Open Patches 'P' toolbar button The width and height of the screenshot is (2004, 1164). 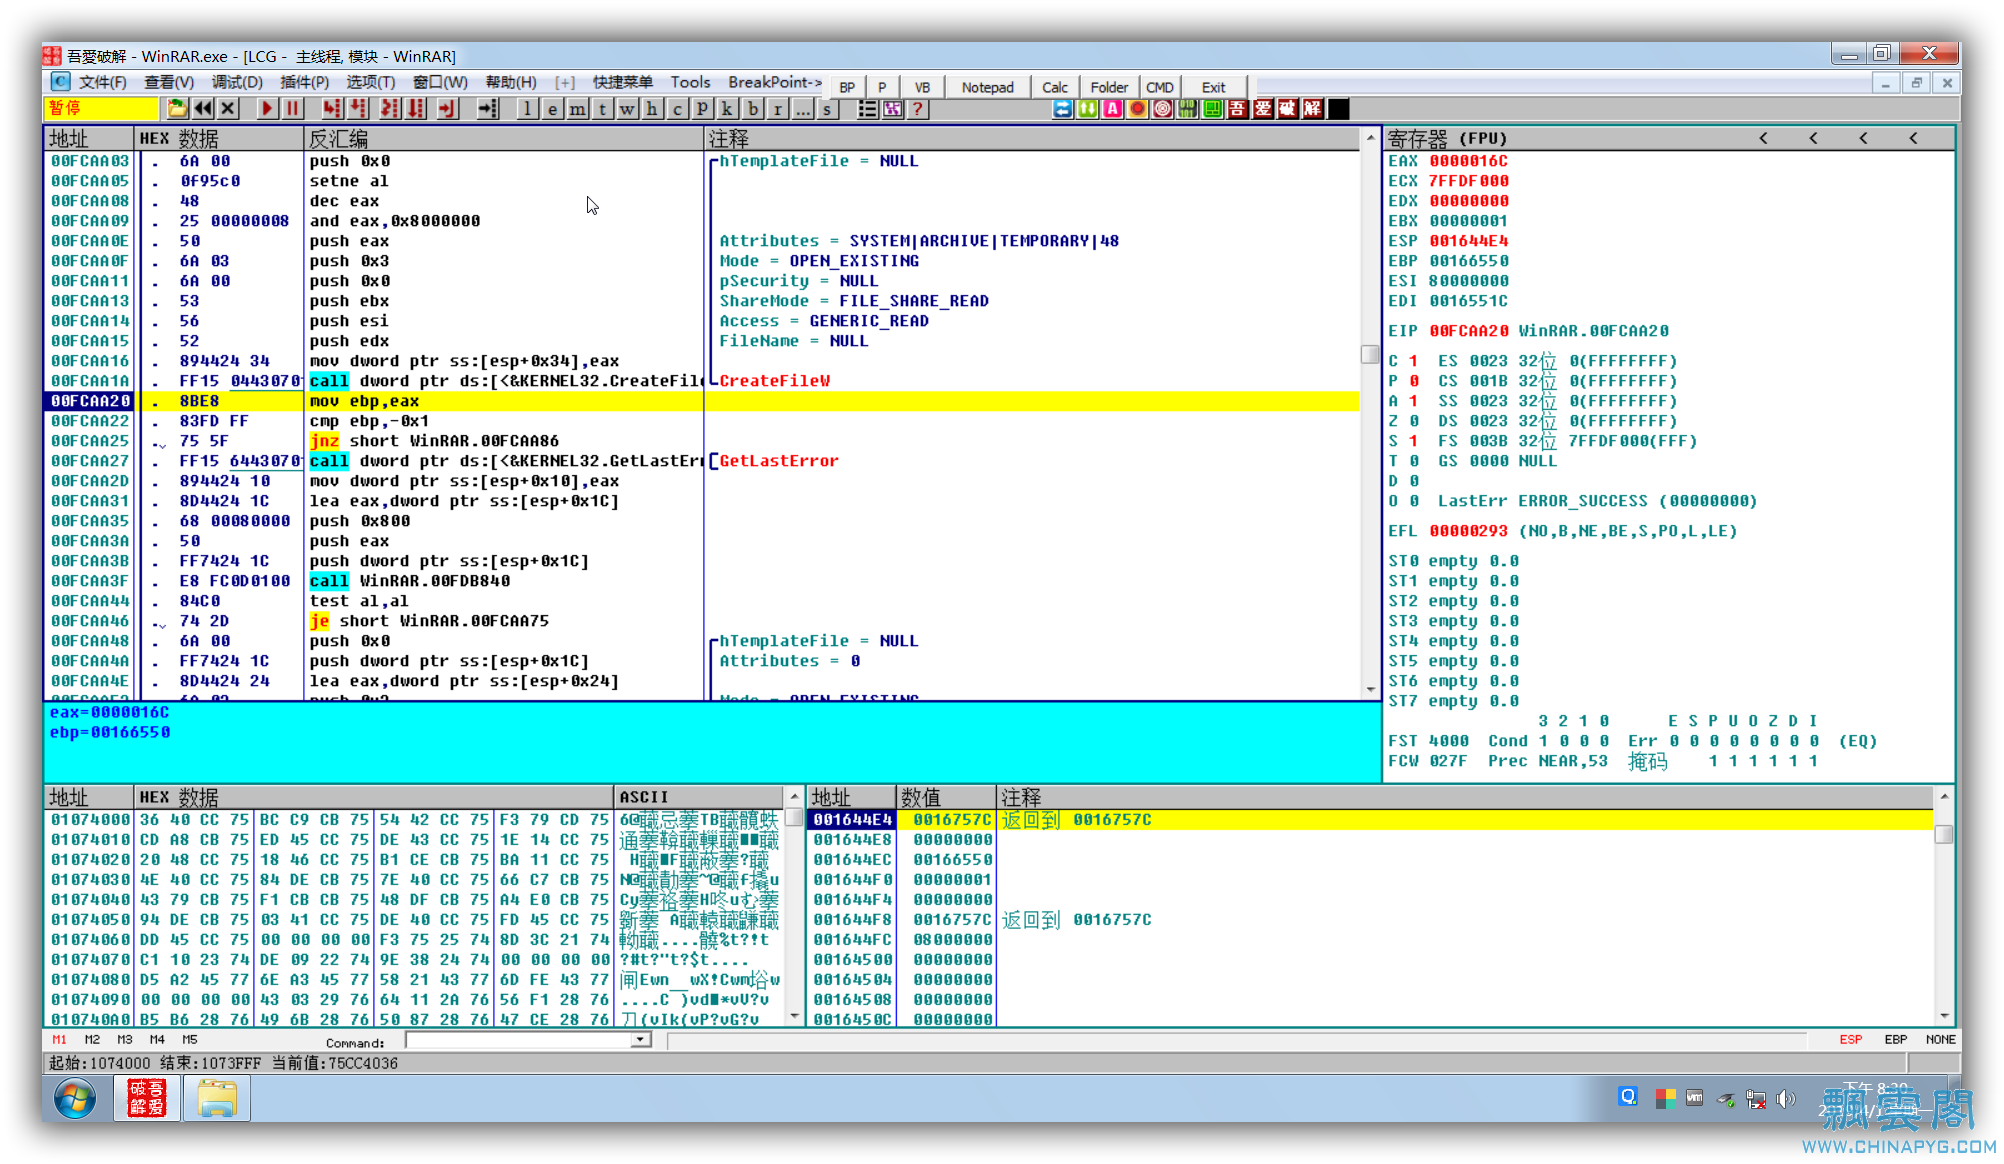(702, 109)
